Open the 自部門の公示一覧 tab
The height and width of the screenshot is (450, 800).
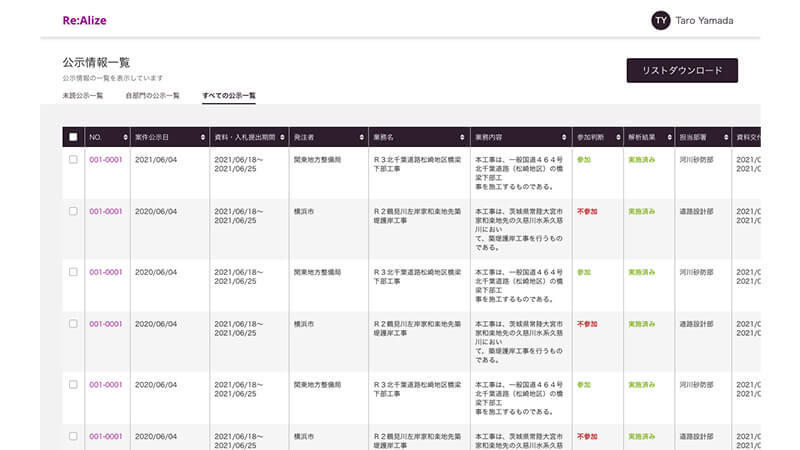(x=153, y=95)
